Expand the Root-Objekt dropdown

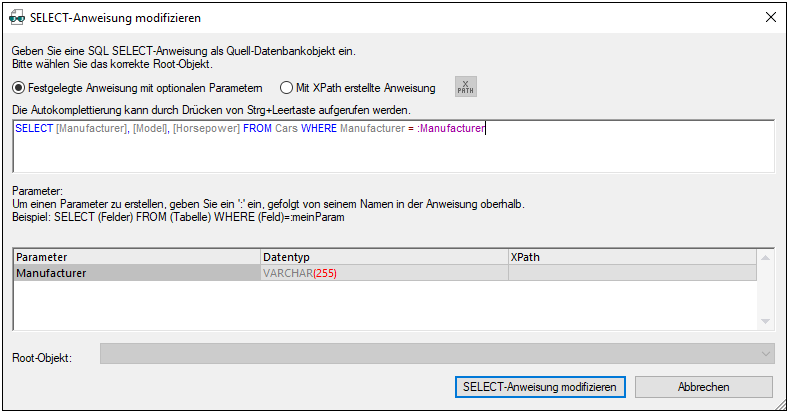click(766, 354)
